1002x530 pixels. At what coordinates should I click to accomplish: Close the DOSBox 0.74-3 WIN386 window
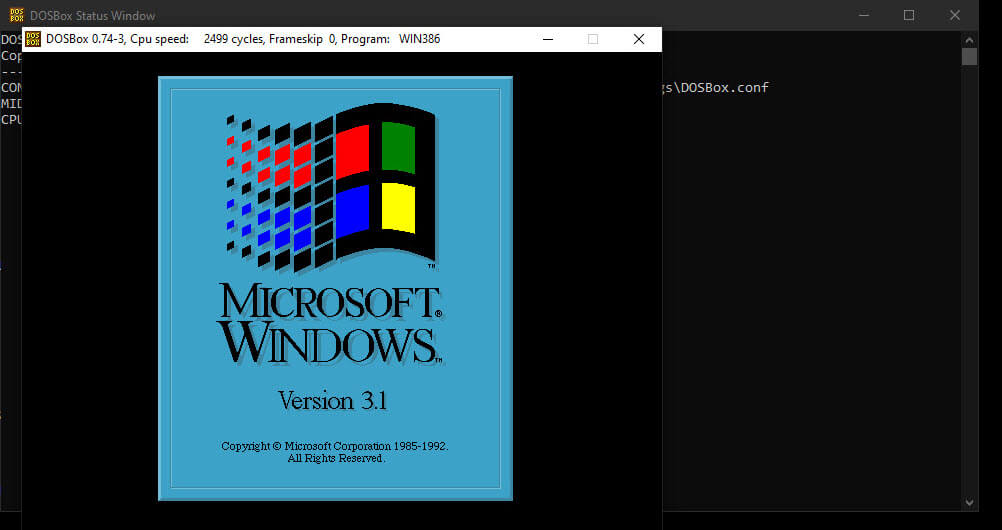tap(638, 39)
